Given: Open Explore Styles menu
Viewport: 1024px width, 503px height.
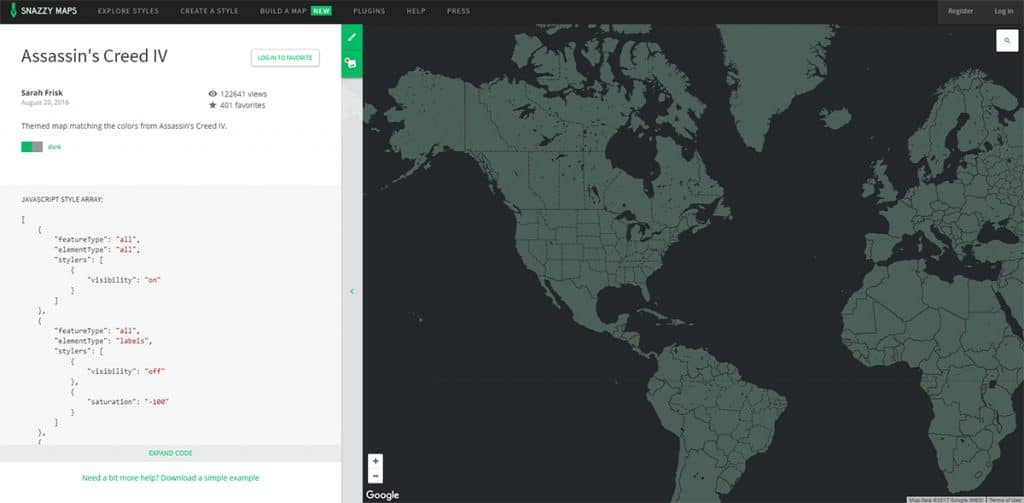Looking at the screenshot, I should pyautogui.click(x=126, y=11).
